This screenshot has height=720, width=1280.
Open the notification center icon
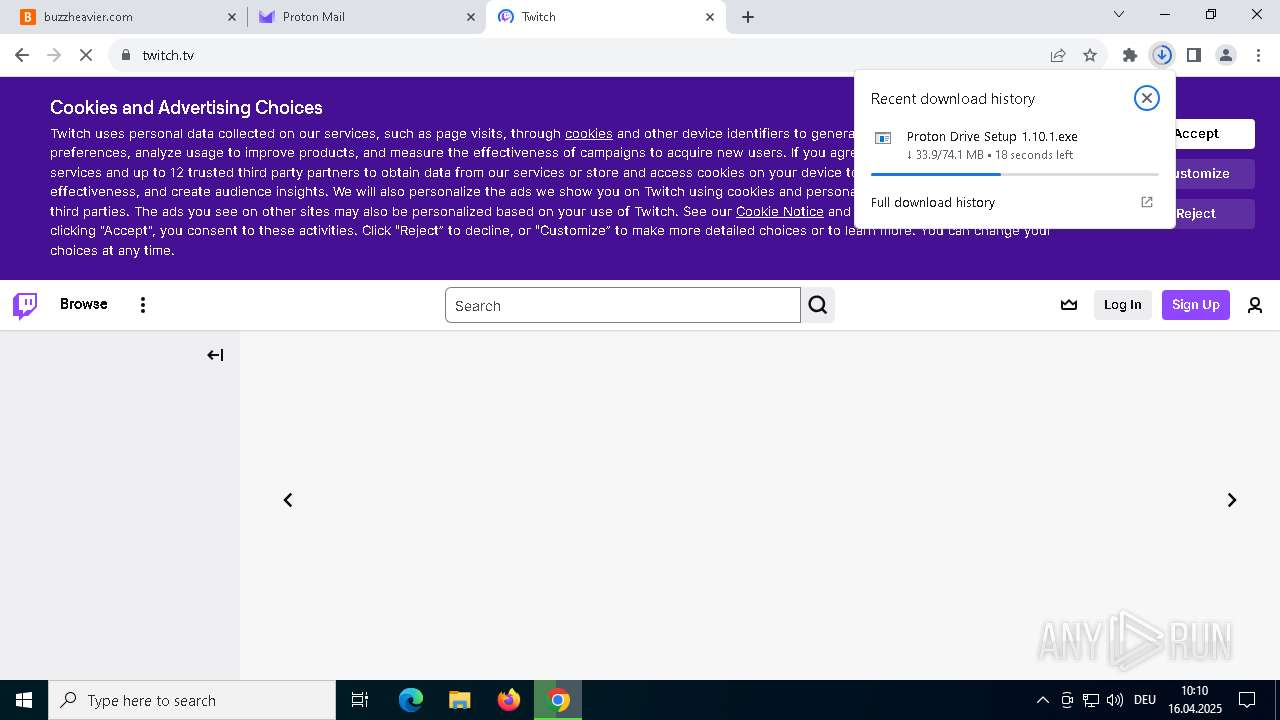click(x=1247, y=700)
